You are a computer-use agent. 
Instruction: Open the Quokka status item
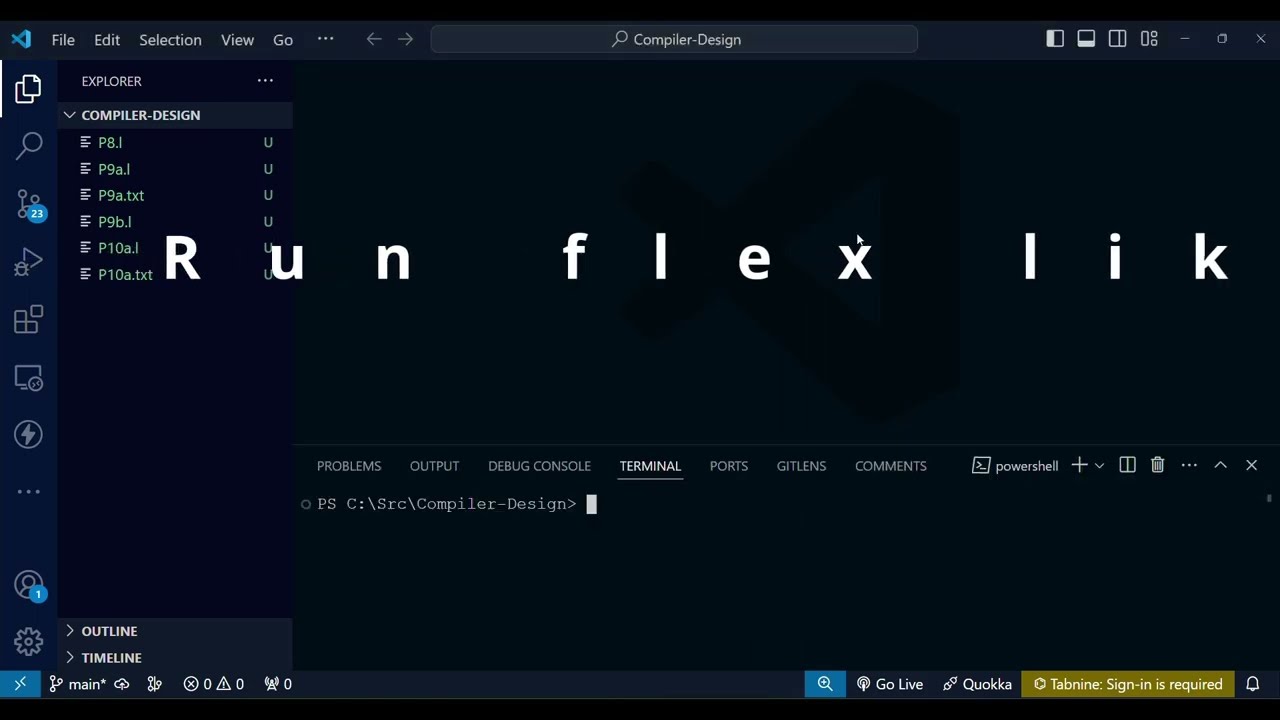(x=977, y=684)
